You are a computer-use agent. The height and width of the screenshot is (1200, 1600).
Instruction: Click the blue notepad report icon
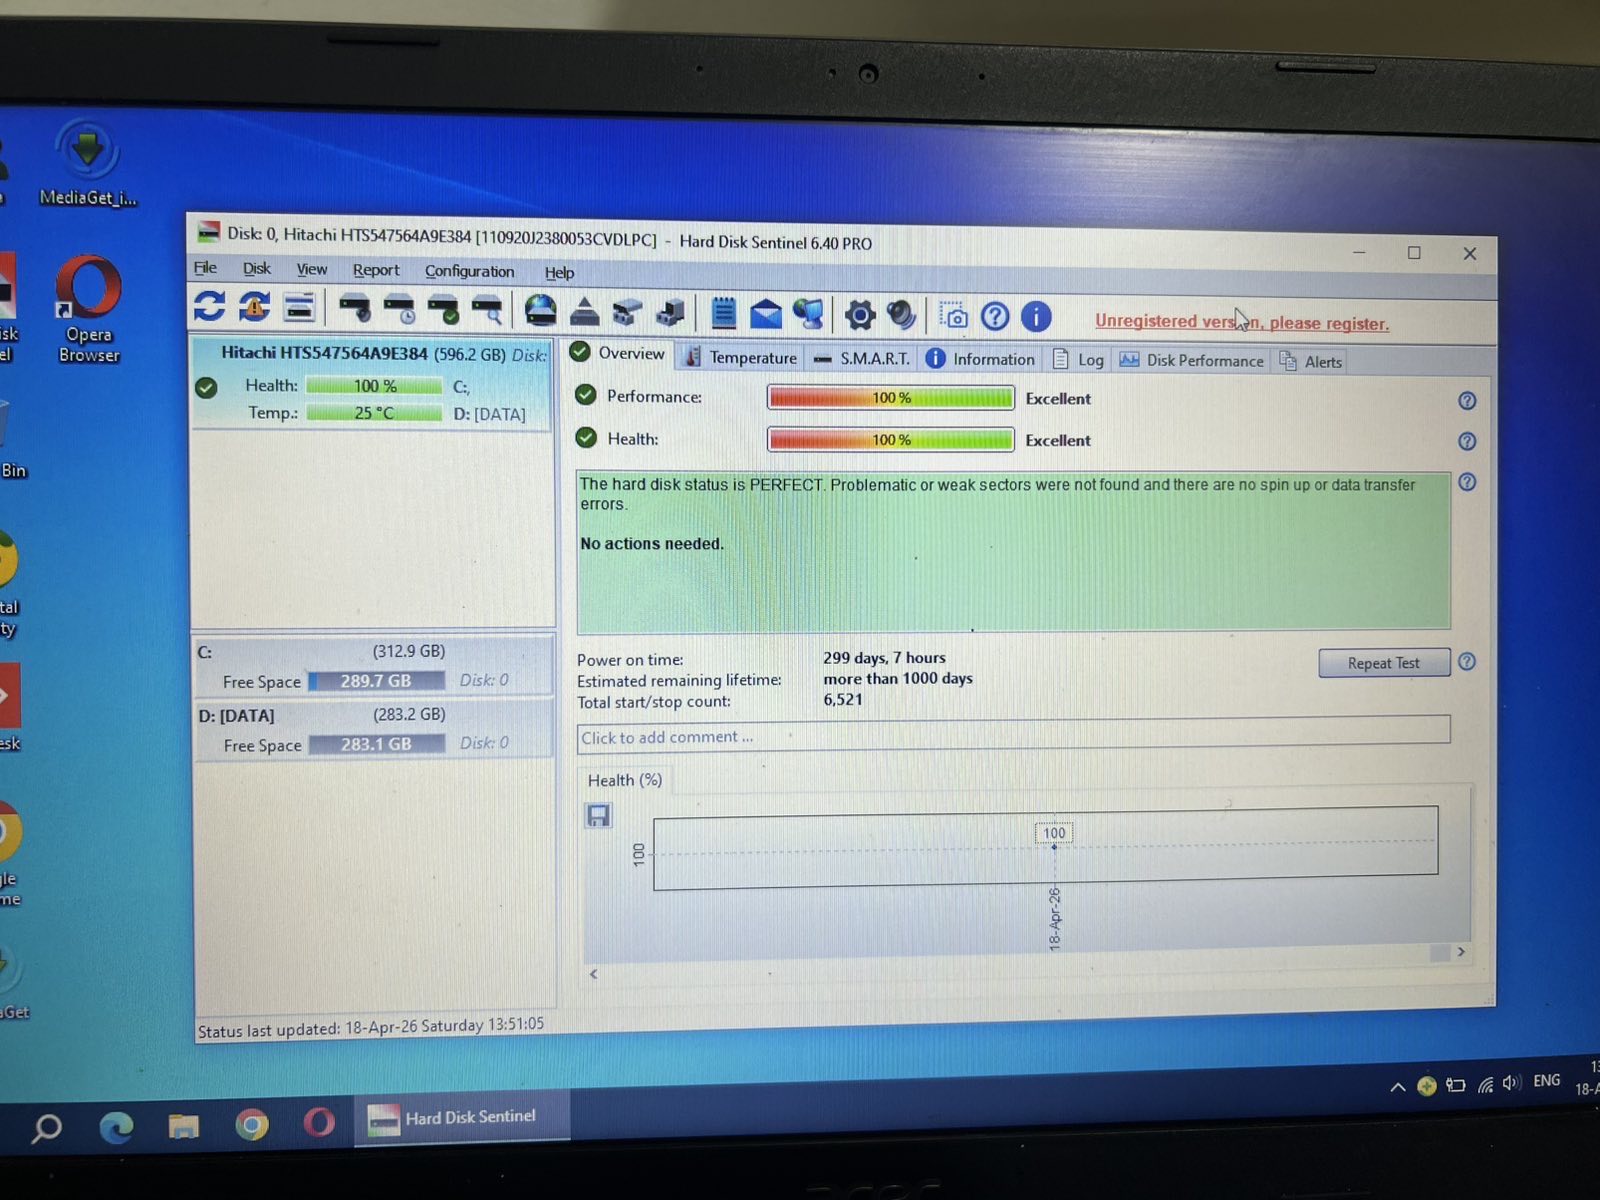pos(723,314)
